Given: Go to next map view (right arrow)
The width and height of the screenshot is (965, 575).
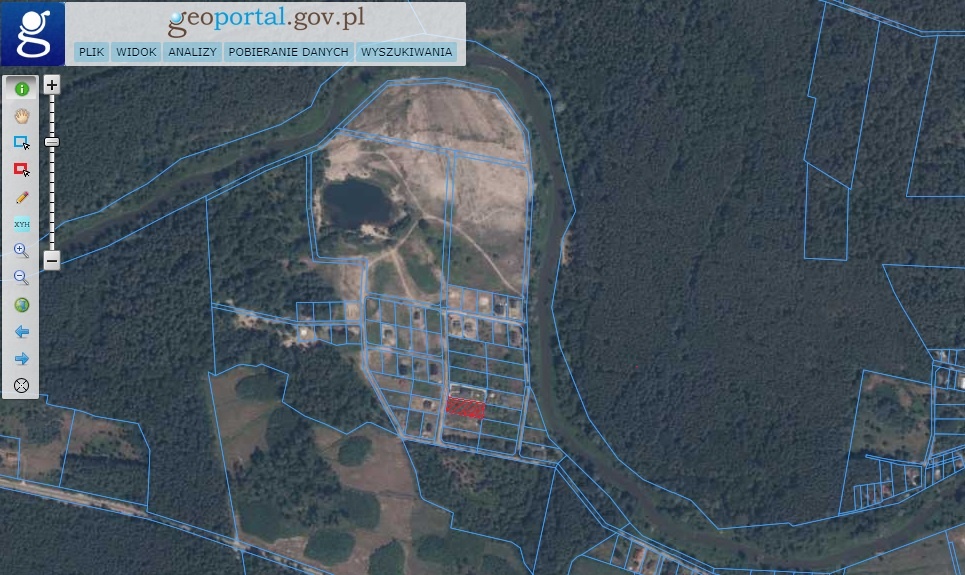Looking at the screenshot, I should [x=22, y=358].
